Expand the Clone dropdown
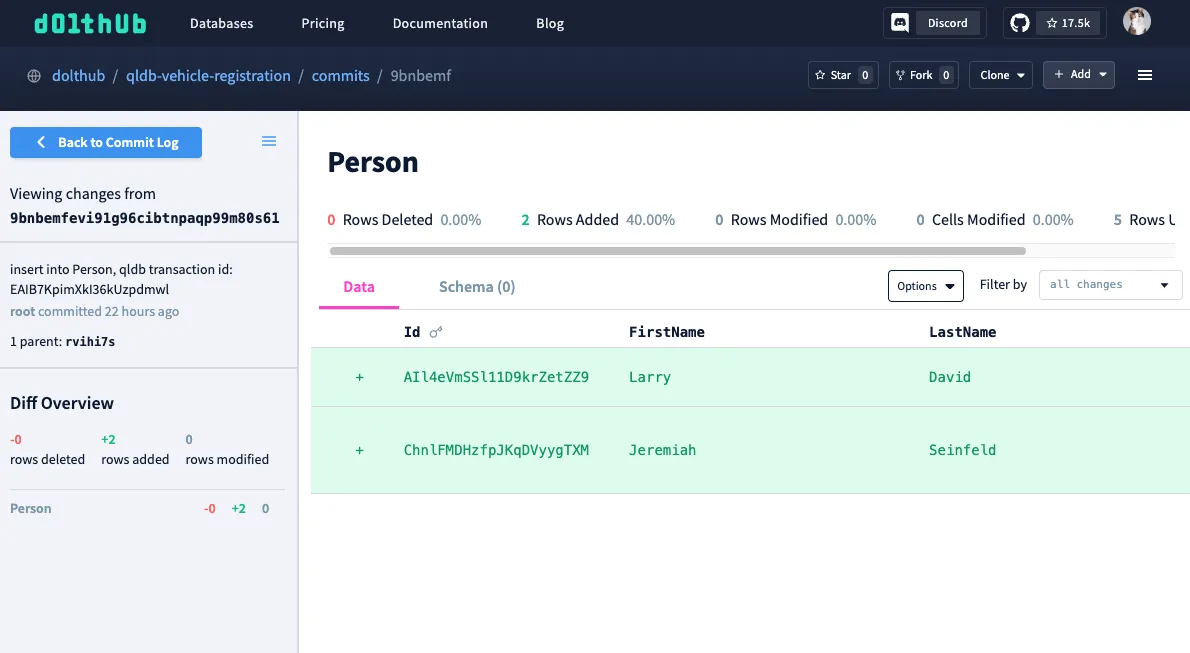Viewport: 1190px width, 653px height. pos(1001,75)
